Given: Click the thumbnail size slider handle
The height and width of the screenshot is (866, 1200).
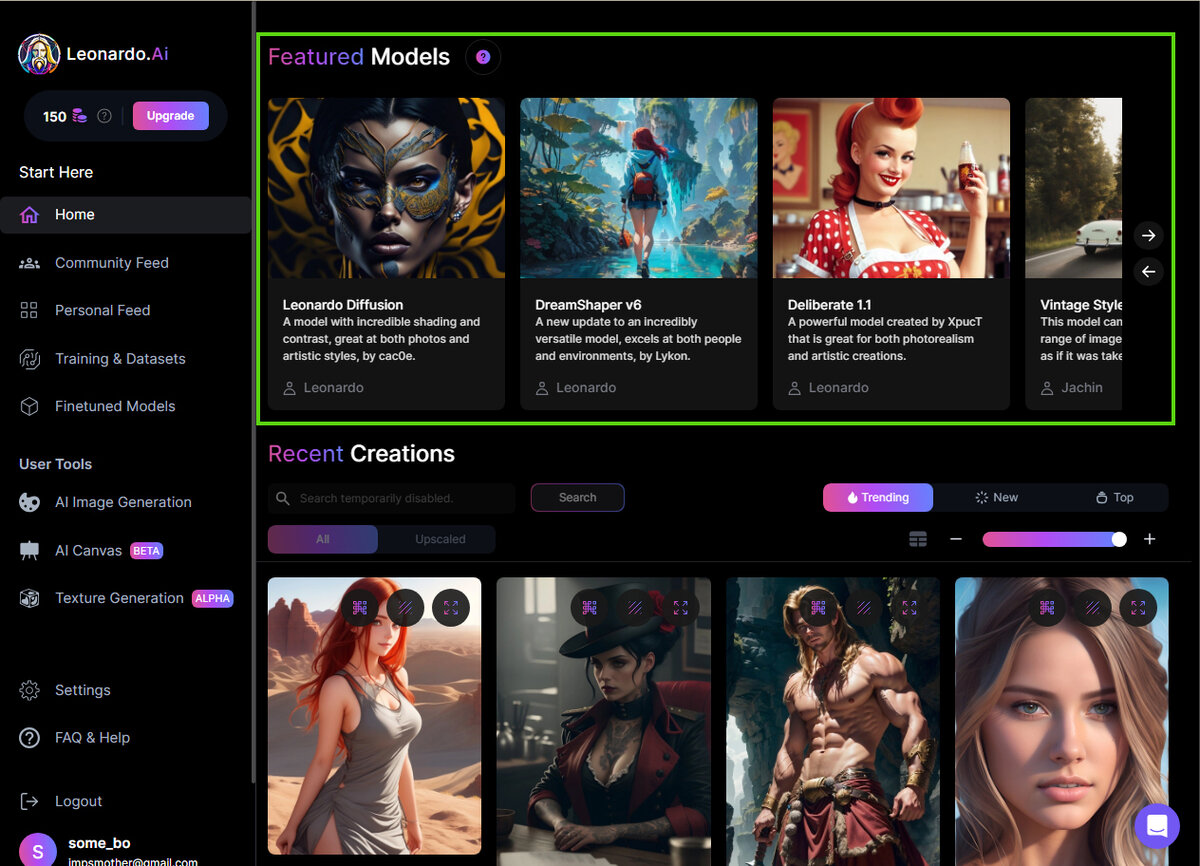Looking at the screenshot, I should (1119, 540).
